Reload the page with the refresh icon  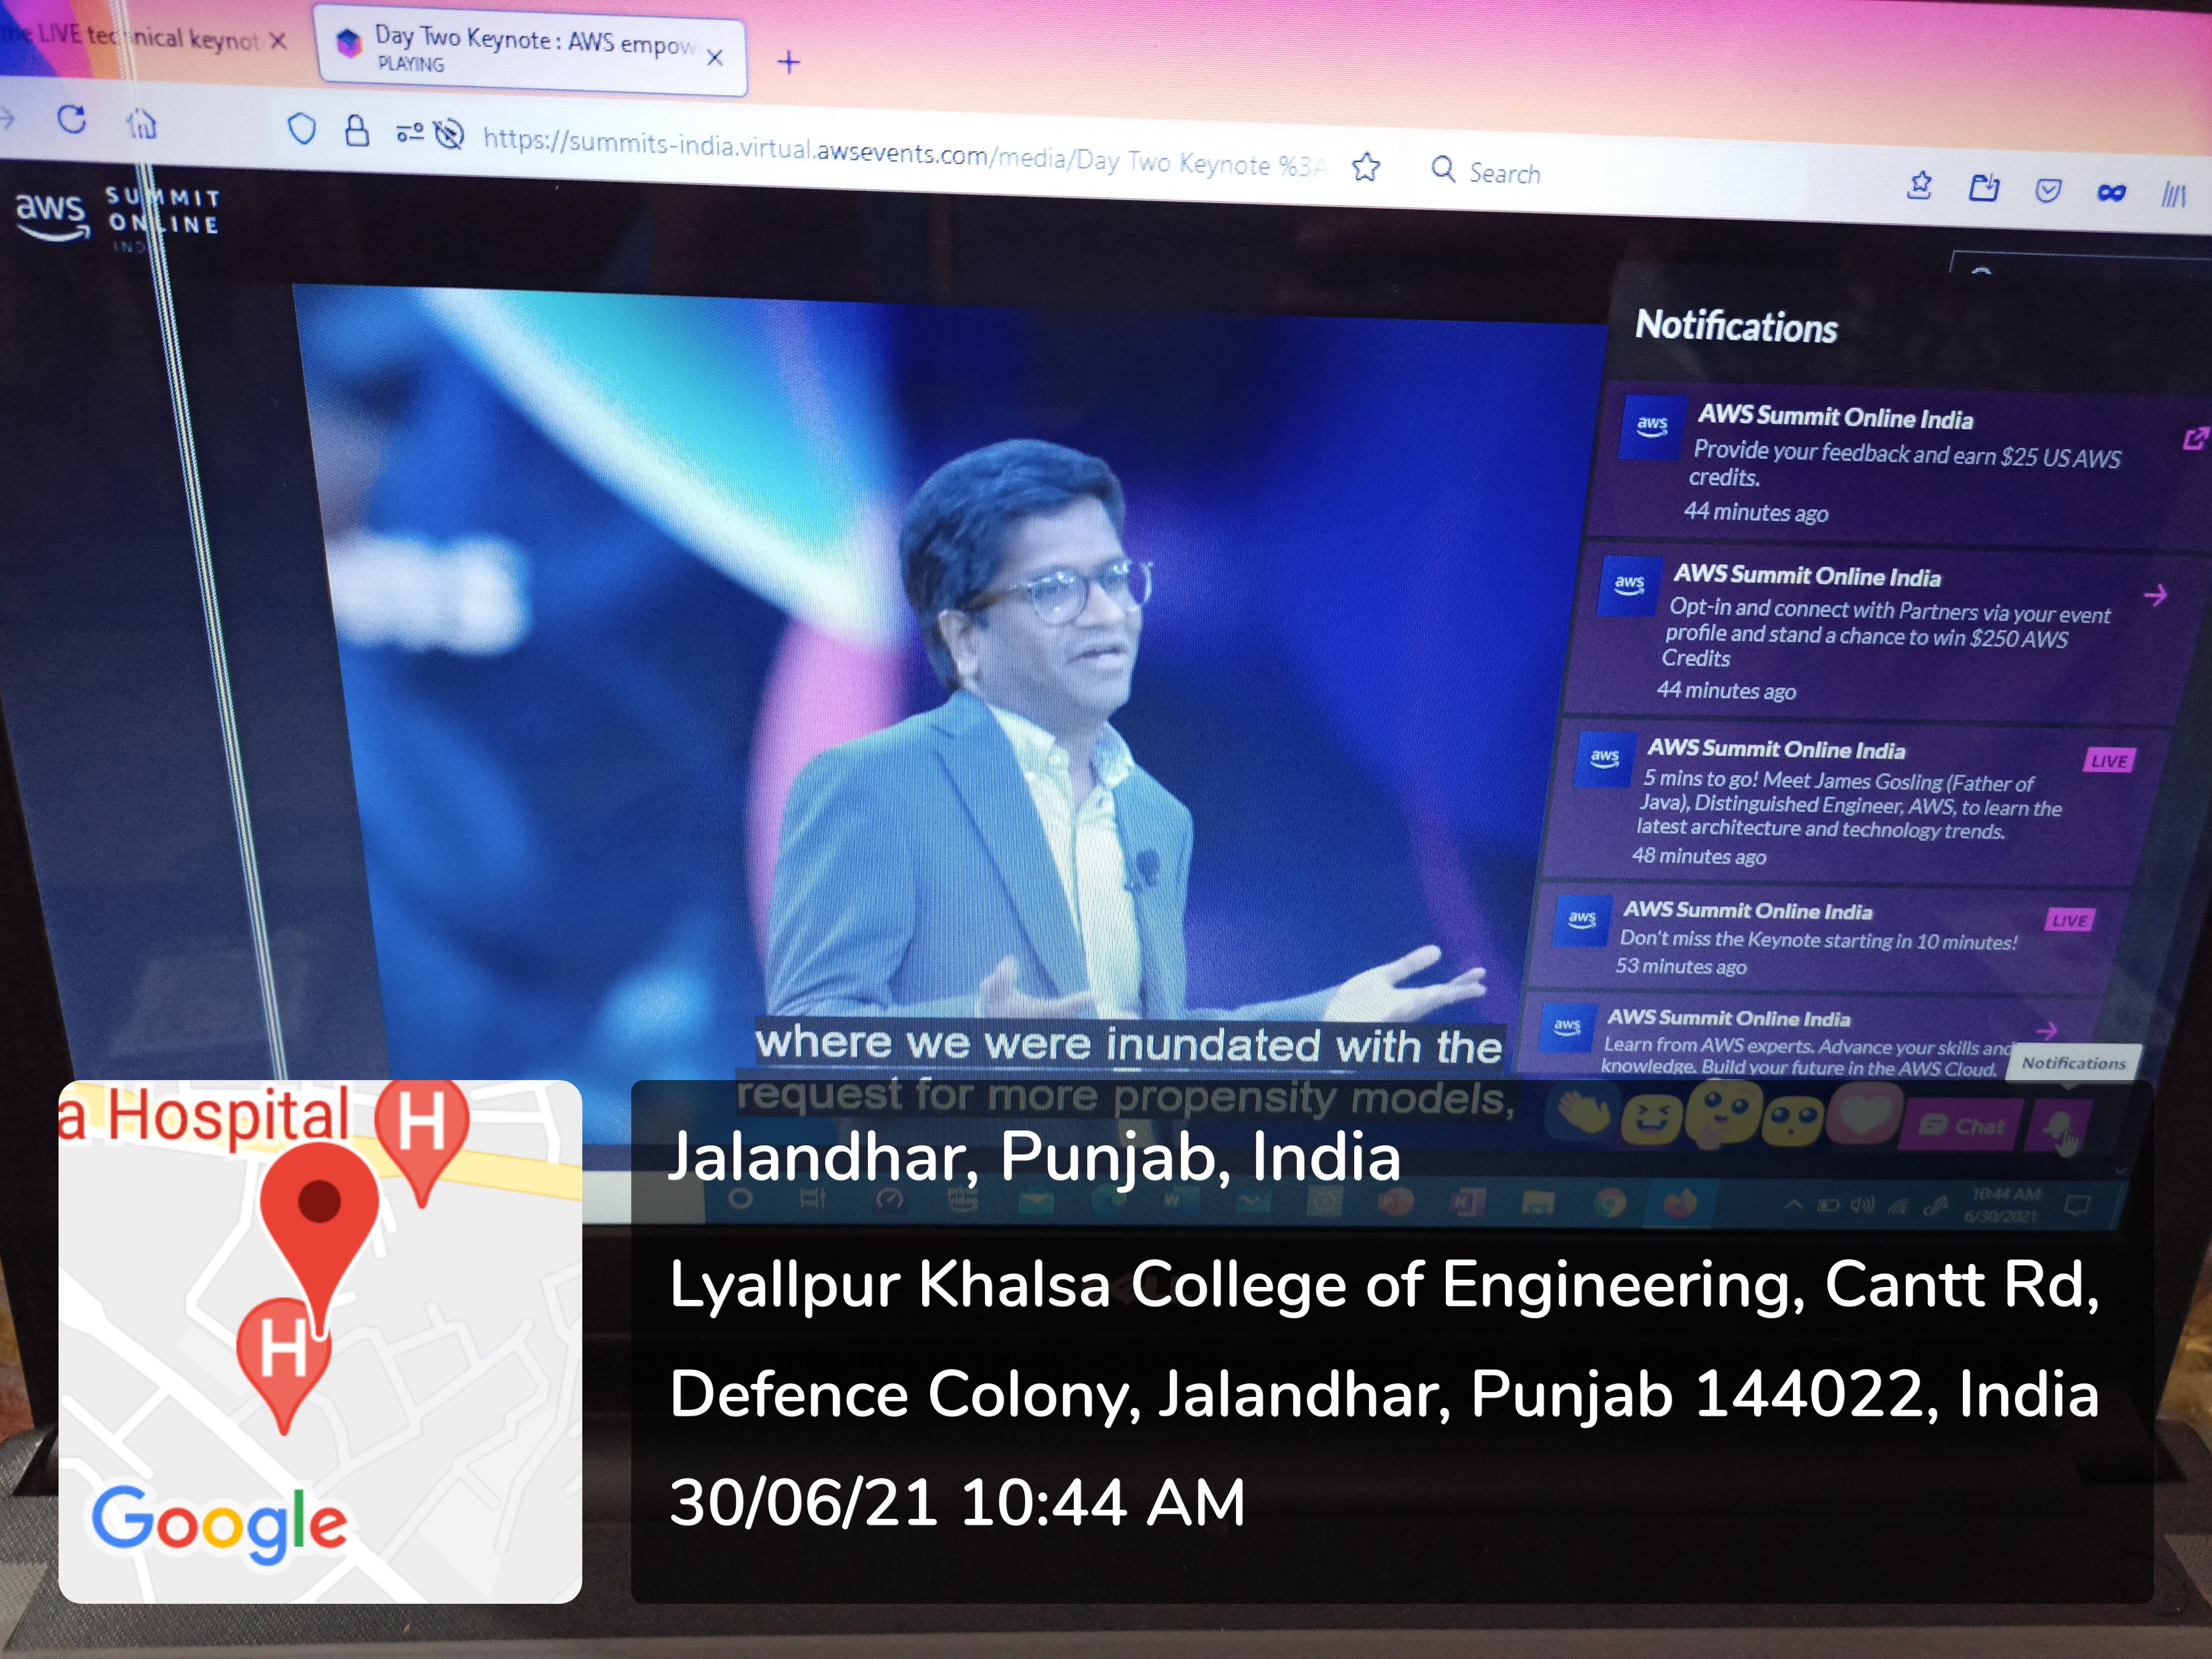coord(72,119)
